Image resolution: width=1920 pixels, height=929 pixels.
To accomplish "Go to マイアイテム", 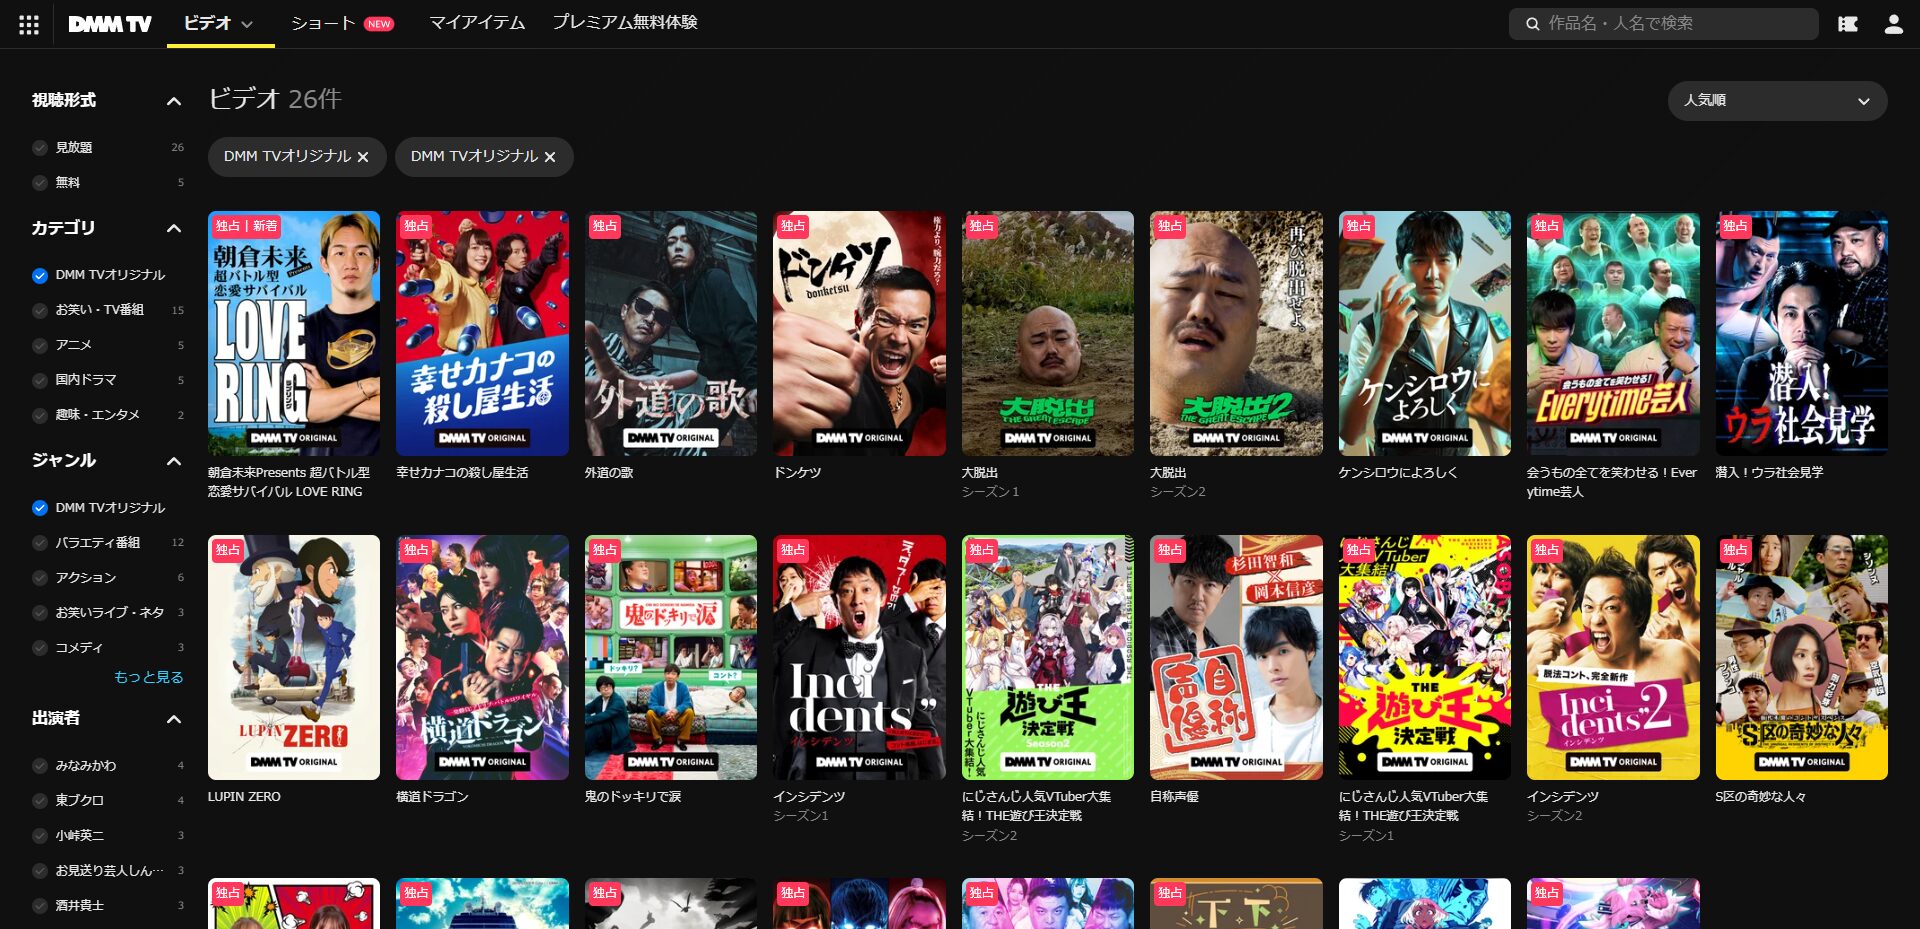I will [477, 23].
